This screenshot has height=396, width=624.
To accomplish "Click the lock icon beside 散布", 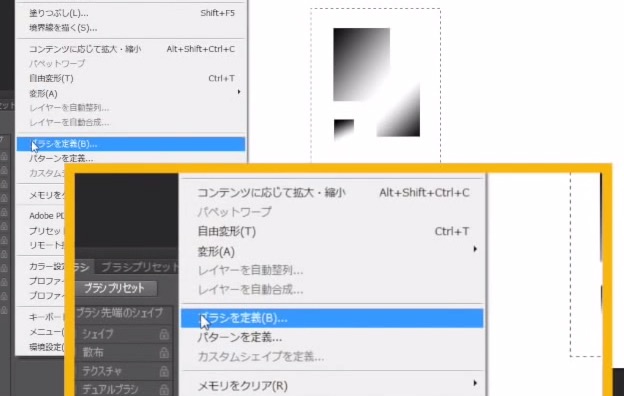I will tap(164, 353).
